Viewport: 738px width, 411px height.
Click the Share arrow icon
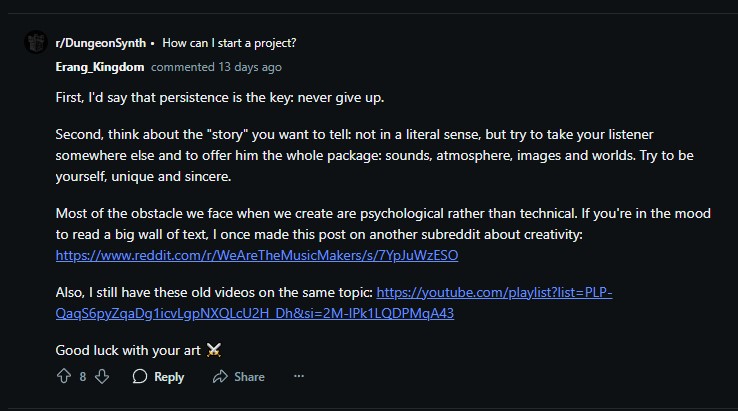[x=220, y=377]
